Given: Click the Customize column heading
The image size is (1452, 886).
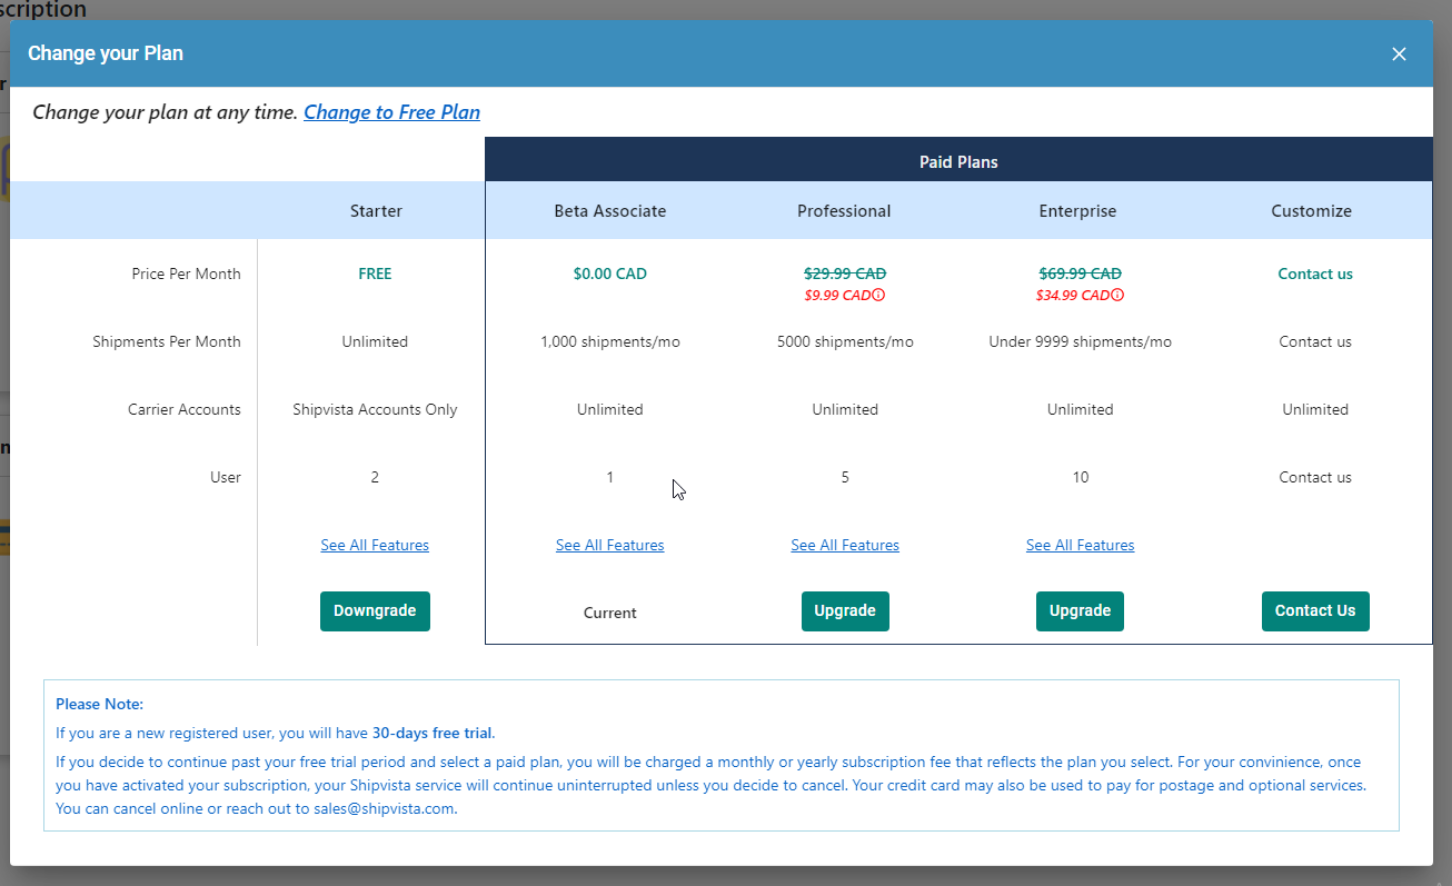Looking at the screenshot, I should click(x=1311, y=211).
